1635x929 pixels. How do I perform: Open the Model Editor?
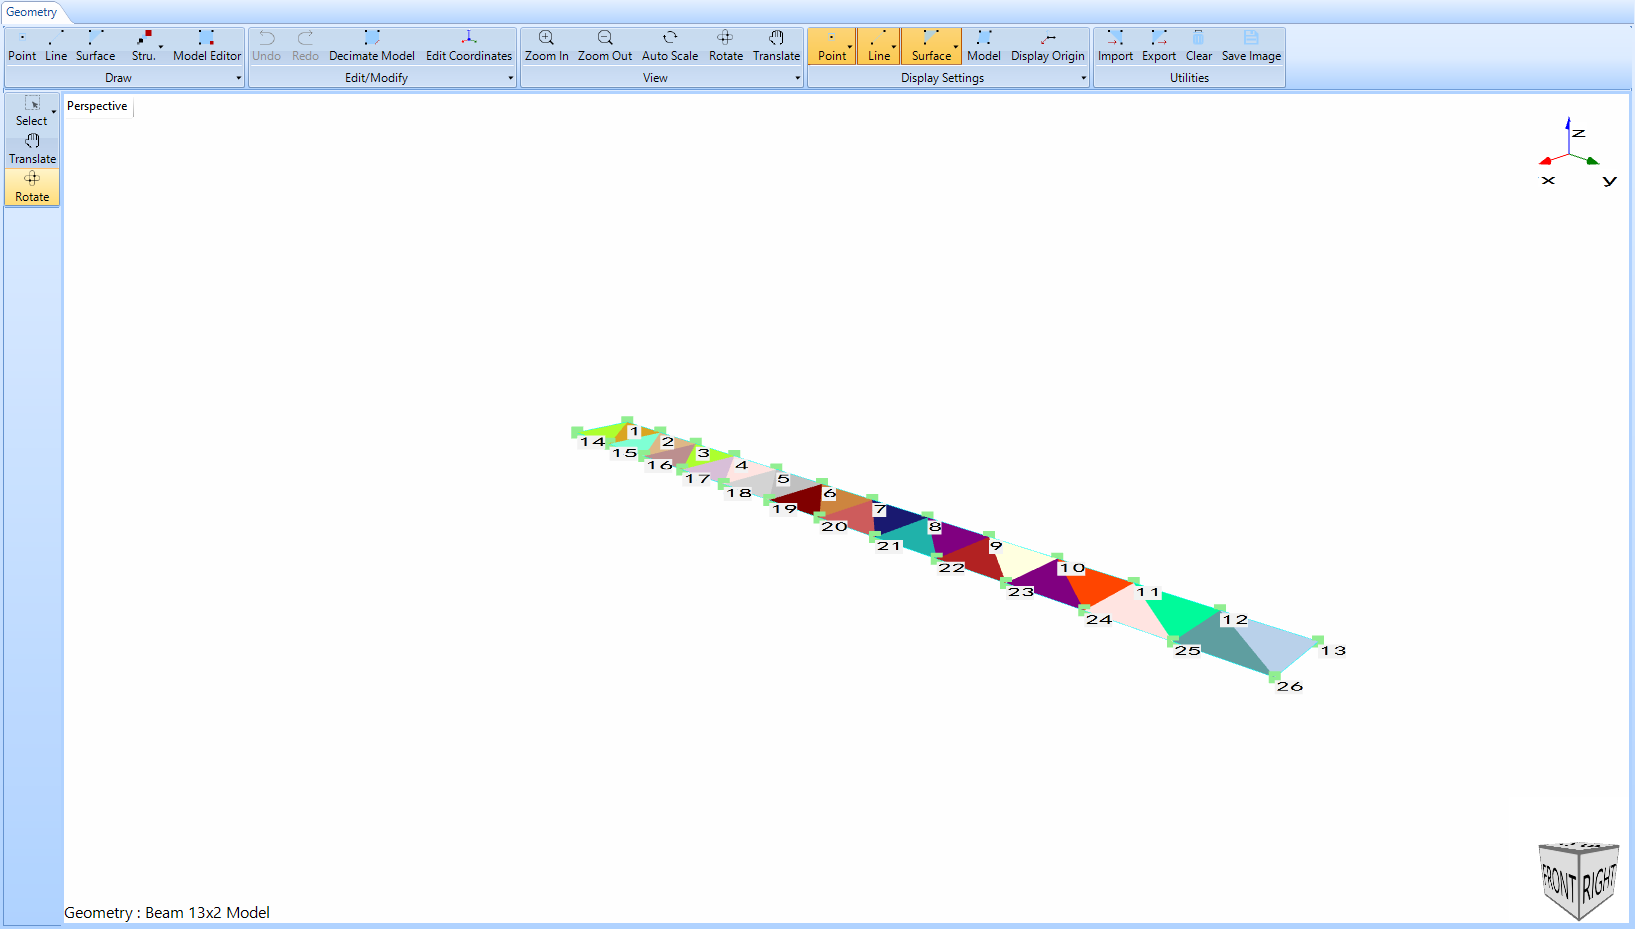206,46
